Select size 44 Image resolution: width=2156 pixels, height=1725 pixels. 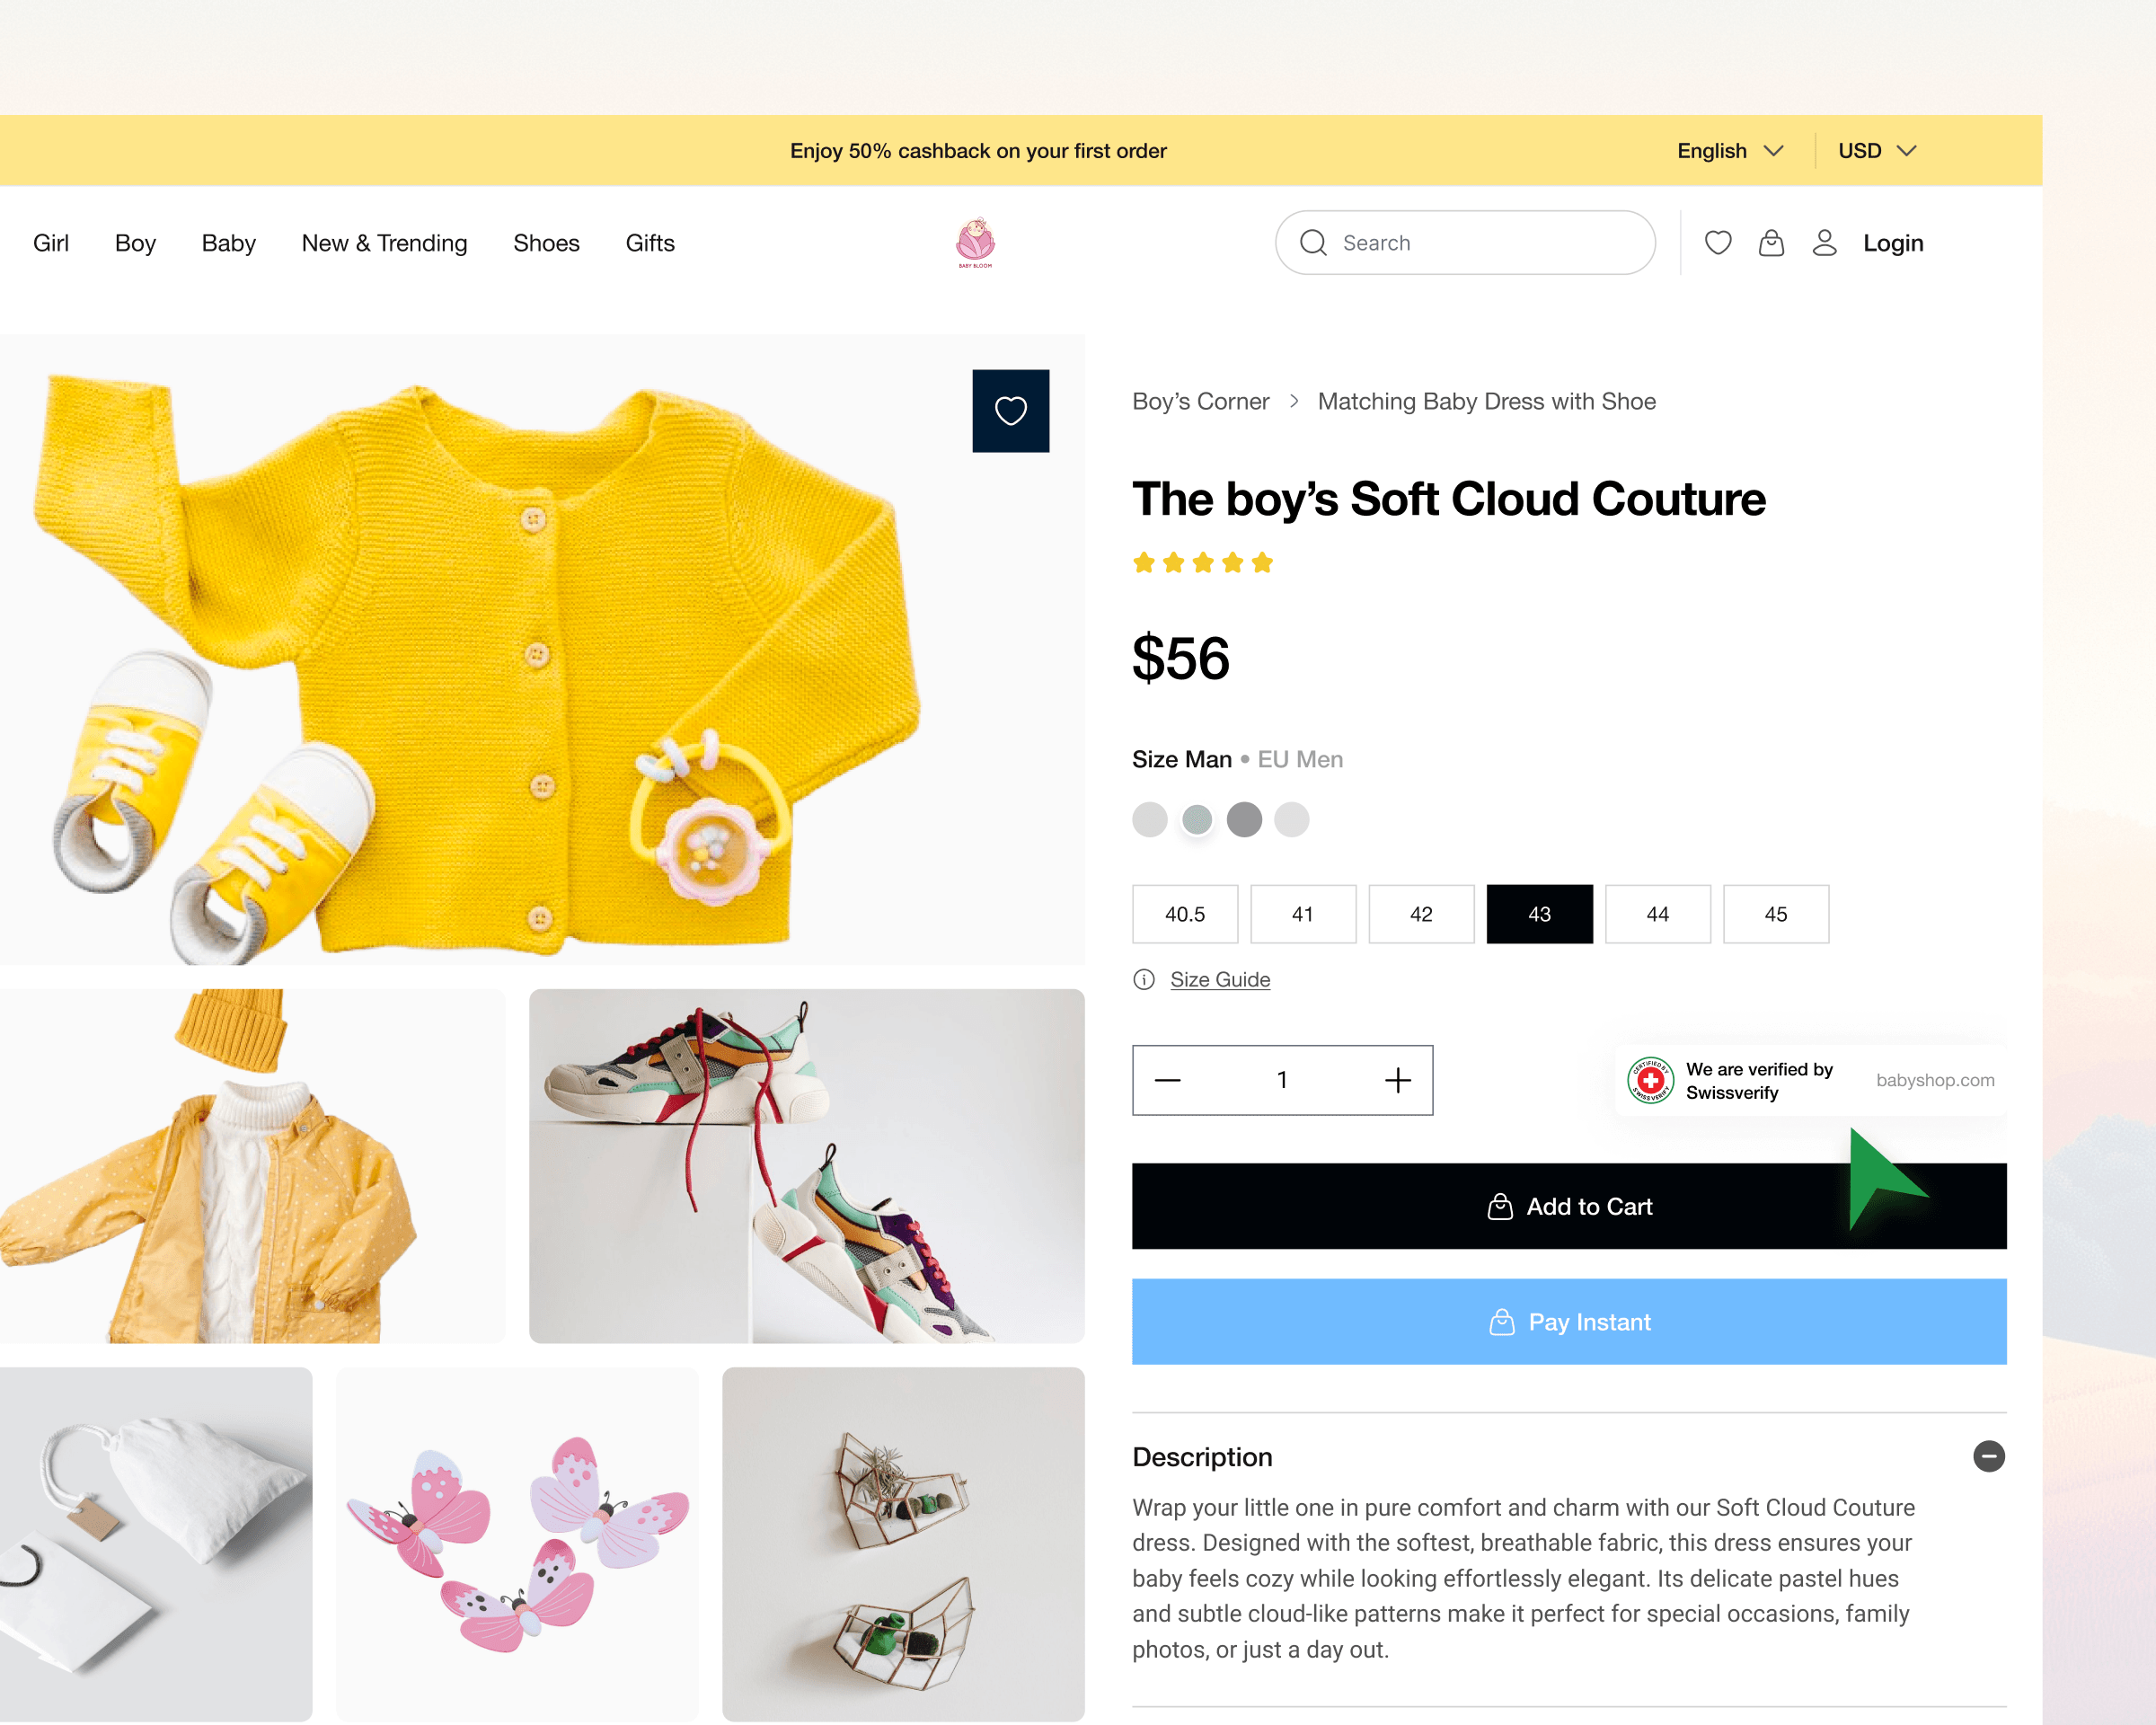pos(1657,914)
